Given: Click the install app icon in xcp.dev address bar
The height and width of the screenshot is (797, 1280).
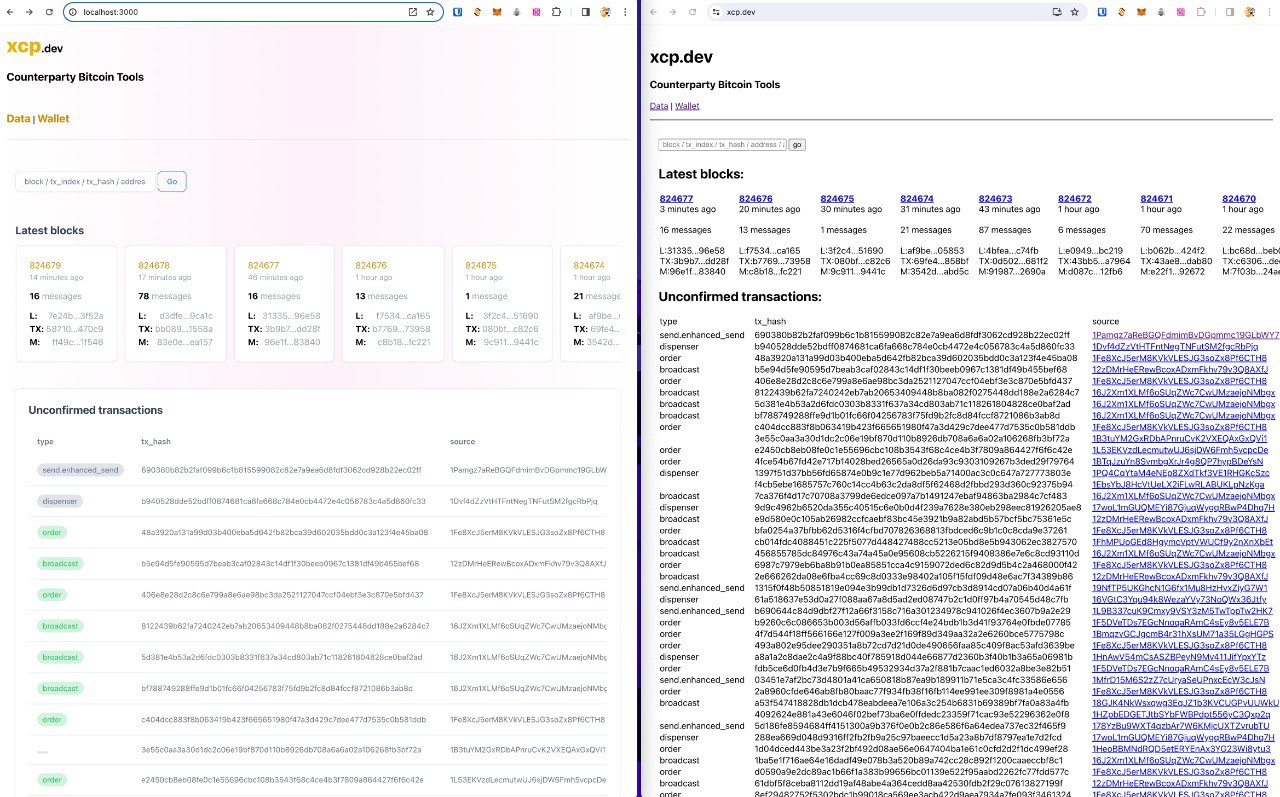Looking at the screenshot, I should click(x=1057, y=12).
